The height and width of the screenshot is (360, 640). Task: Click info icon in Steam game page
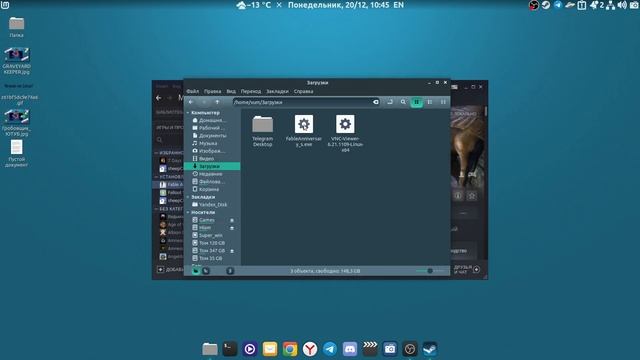(458, 196)
